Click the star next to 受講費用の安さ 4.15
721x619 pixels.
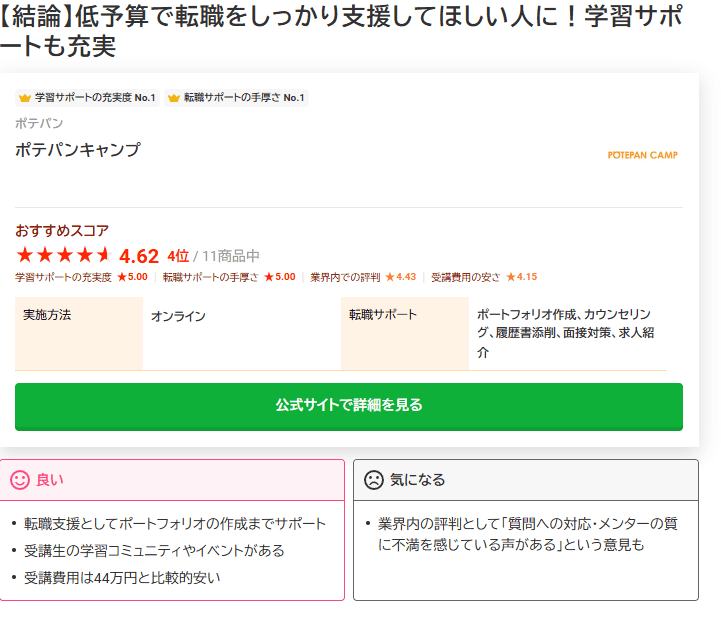coord(510,277)
